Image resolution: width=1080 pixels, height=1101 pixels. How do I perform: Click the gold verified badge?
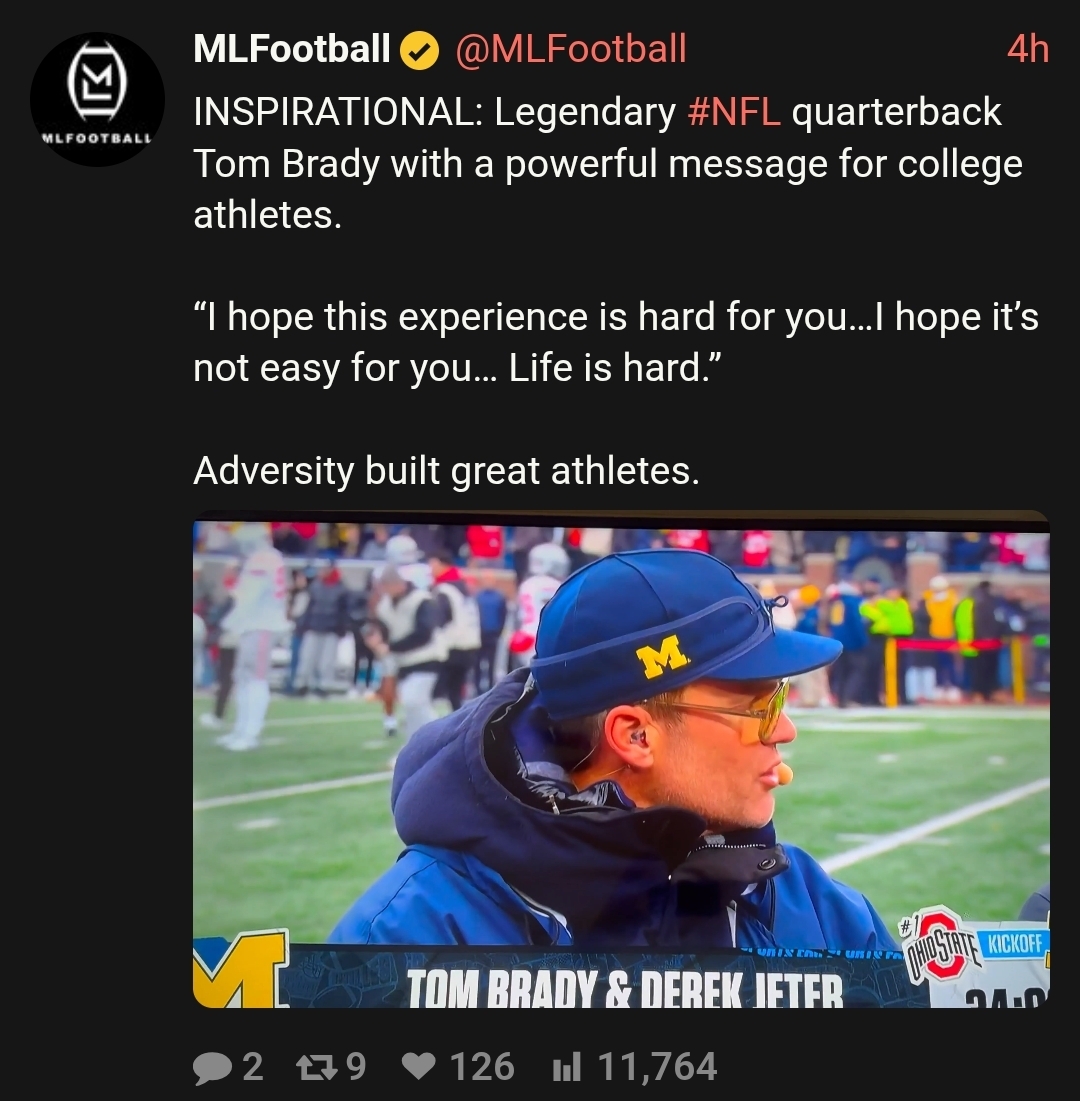click(420, 50)
